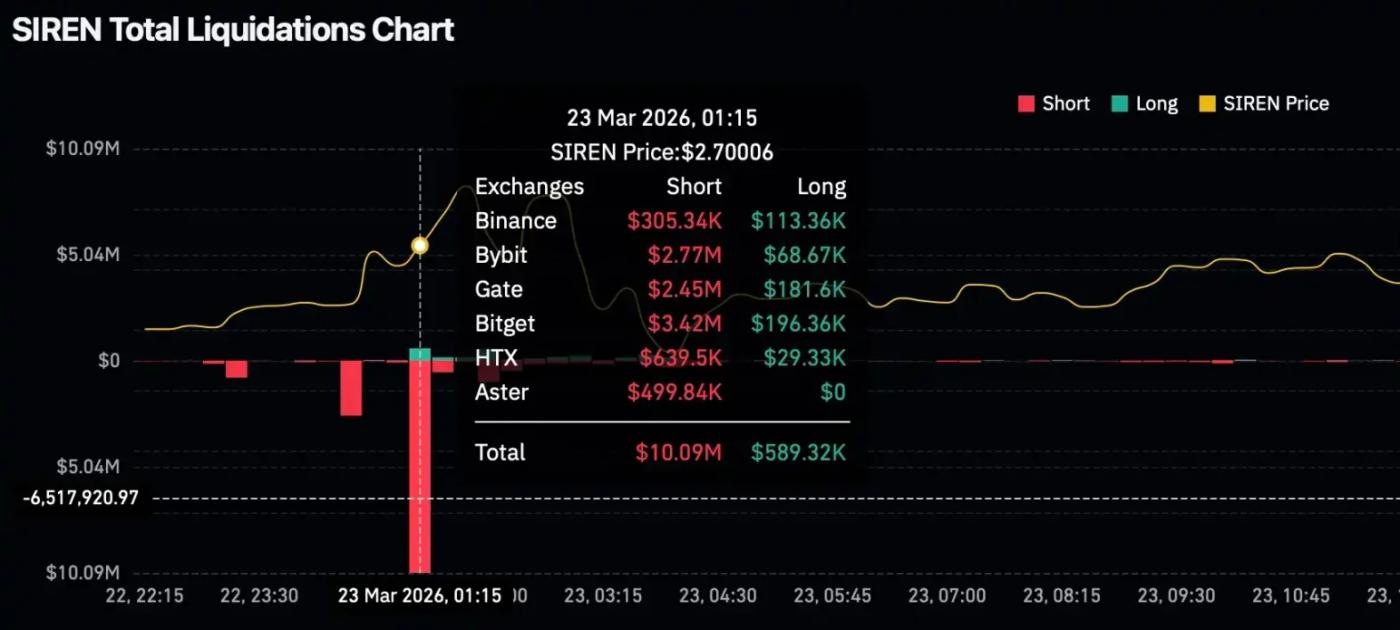
Task: Click the 22, 22:15 time axis label
Action: pyautogui.click(x=145, y=596)
